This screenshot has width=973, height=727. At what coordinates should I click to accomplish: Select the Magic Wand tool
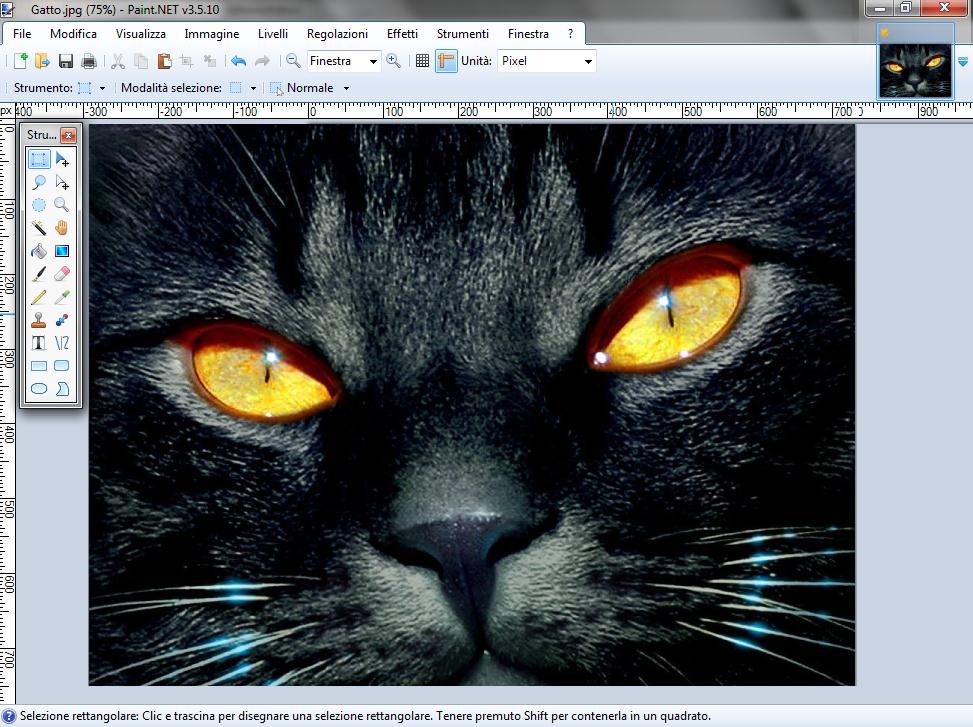[39, 228]
